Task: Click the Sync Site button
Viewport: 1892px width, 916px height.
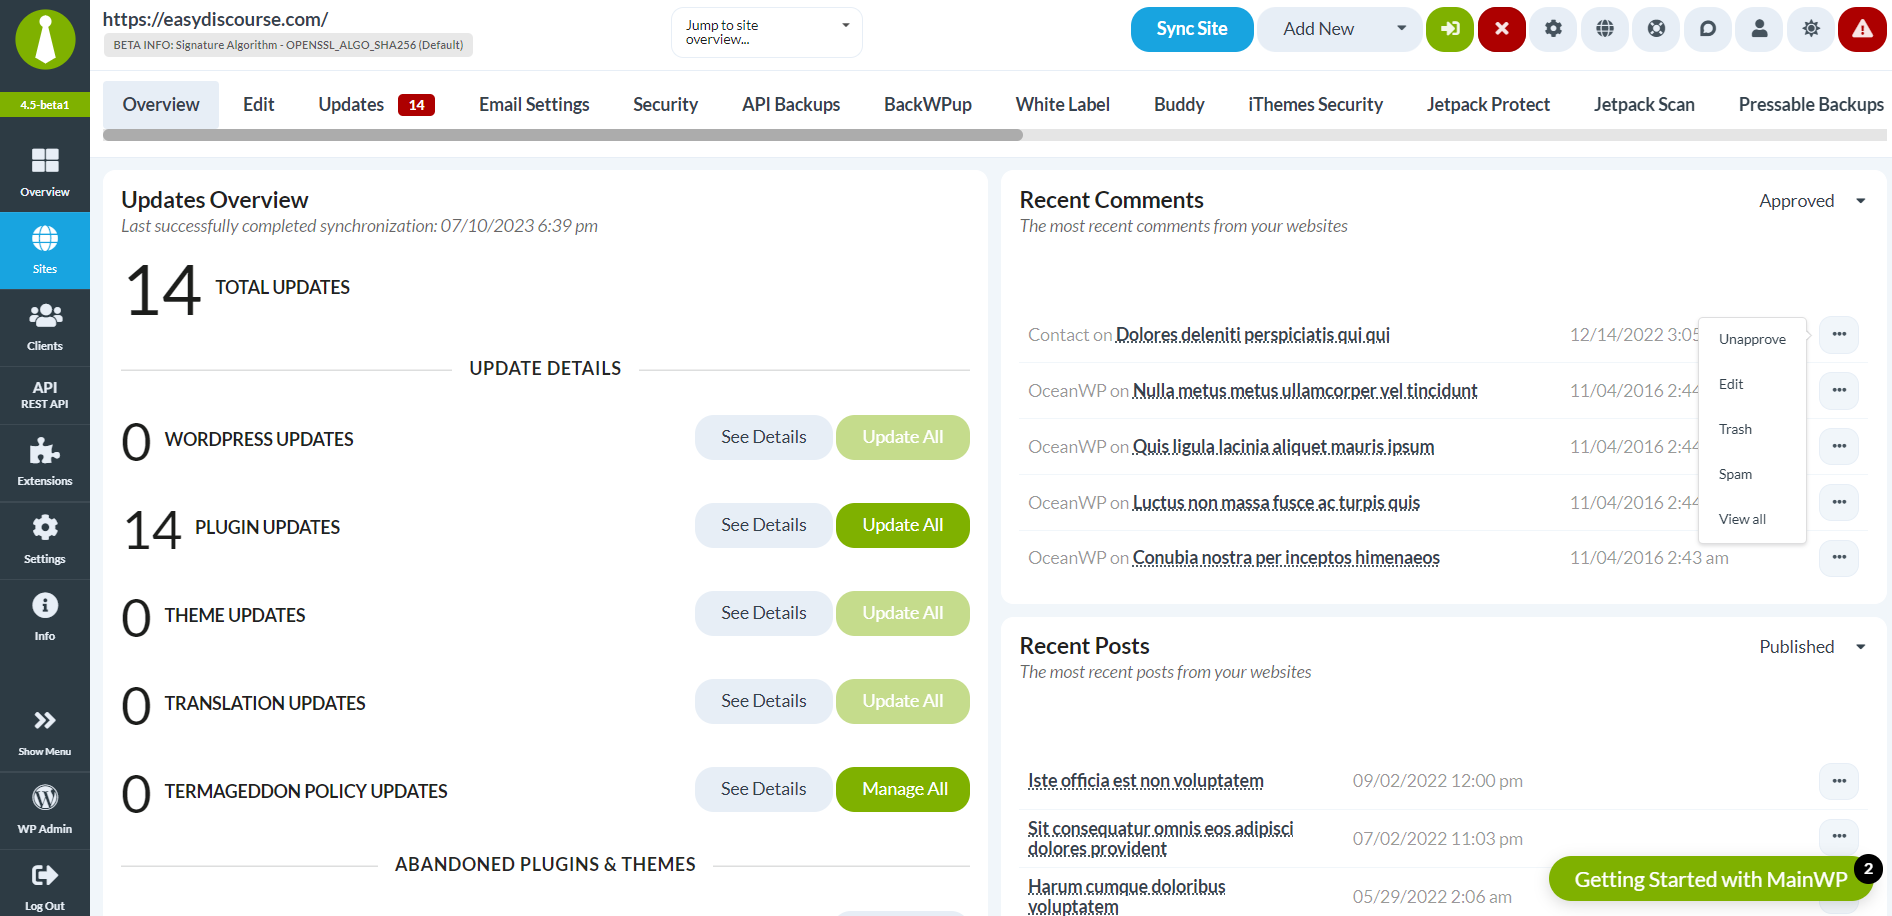Action: [x=1192, y=29]
